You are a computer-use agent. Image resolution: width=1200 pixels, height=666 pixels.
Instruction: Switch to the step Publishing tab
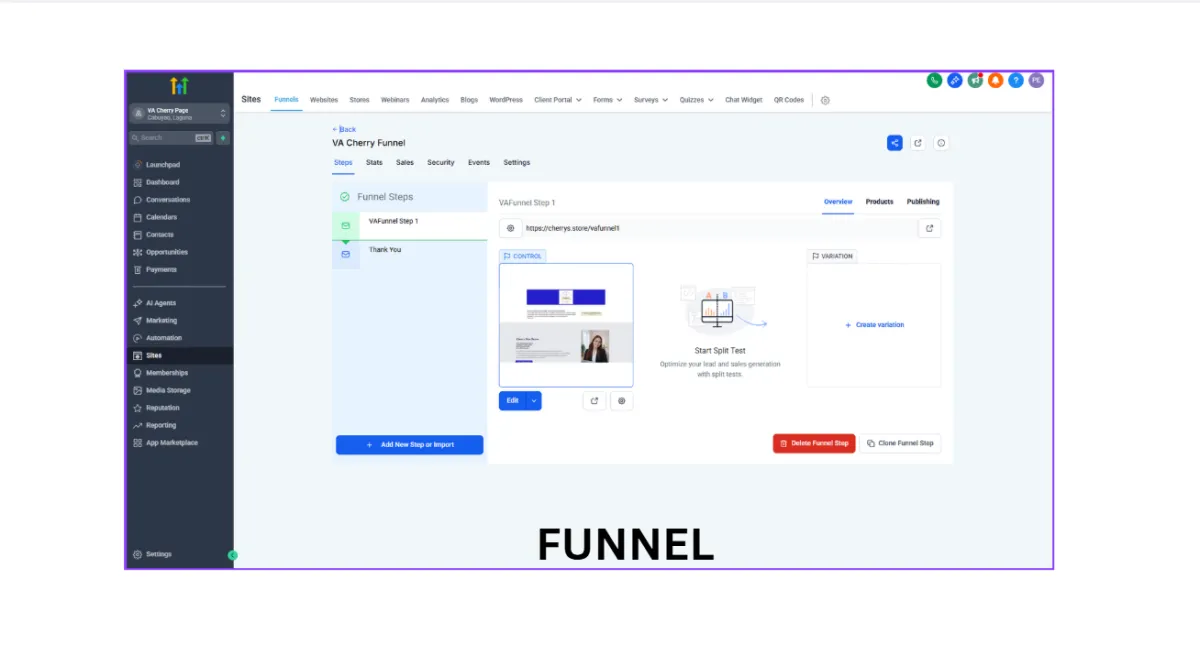point(923,202)
